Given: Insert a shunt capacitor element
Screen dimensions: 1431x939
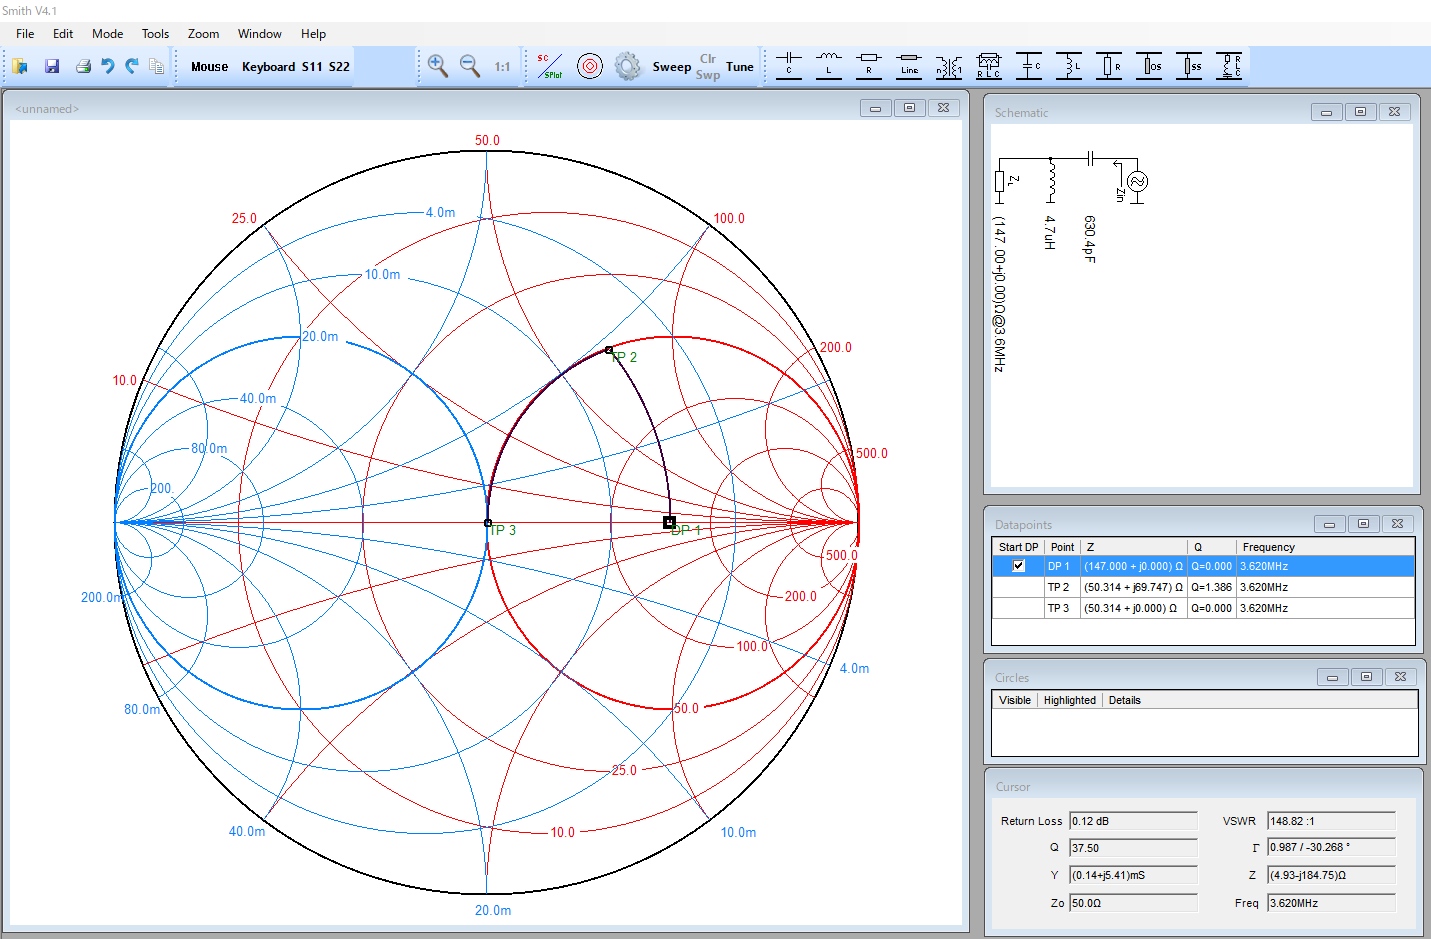Looking at the screenshot, I should [1029, 66].
